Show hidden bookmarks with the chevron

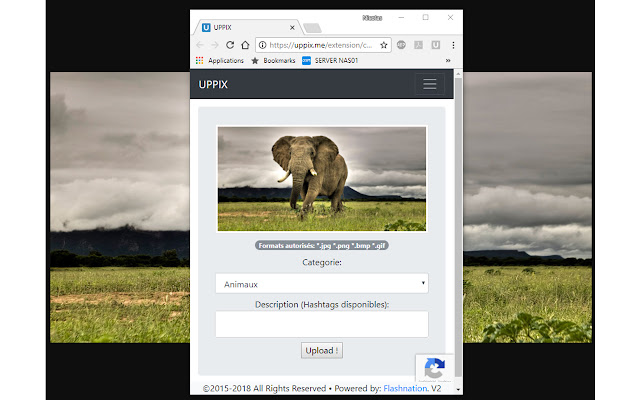448,60
